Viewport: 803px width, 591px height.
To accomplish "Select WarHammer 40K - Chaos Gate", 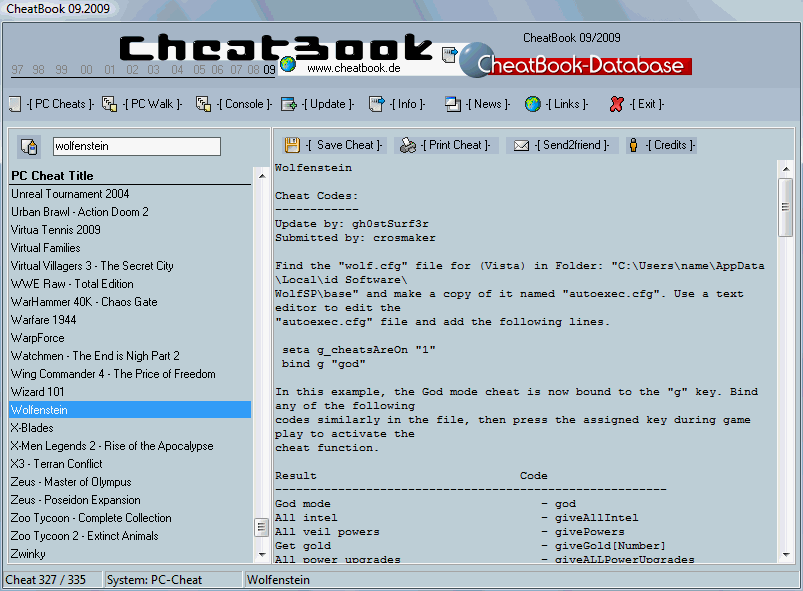I will pos(131,302).
